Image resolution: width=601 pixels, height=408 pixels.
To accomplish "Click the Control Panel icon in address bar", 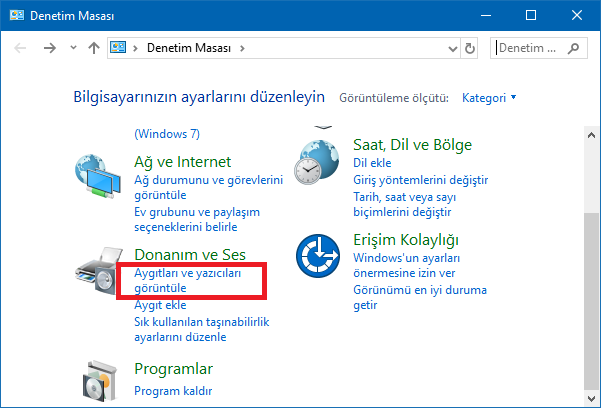I will tap(118, 48).
